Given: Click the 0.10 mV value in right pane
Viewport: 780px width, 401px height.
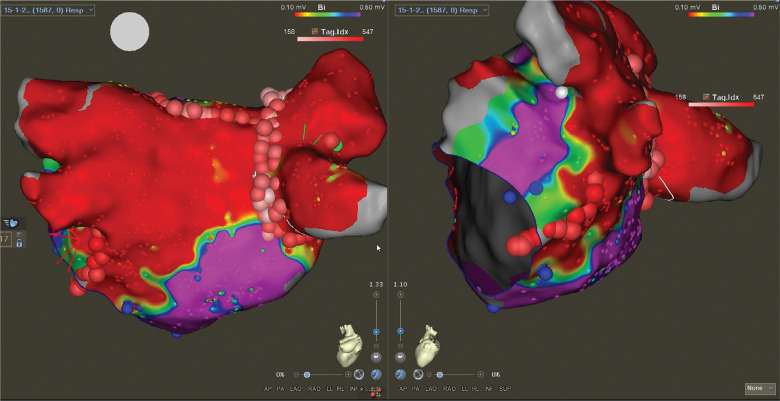Looking at the screenshot, I should [685, 7].
